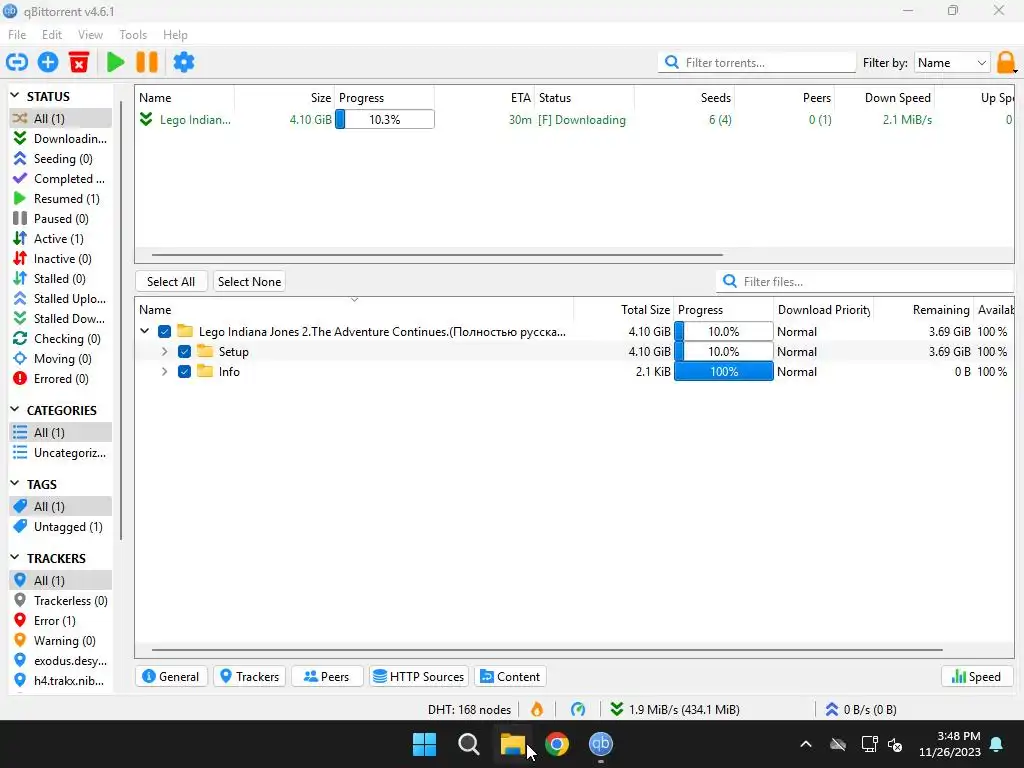Switch to the Trackers tab

click(249, 677)
